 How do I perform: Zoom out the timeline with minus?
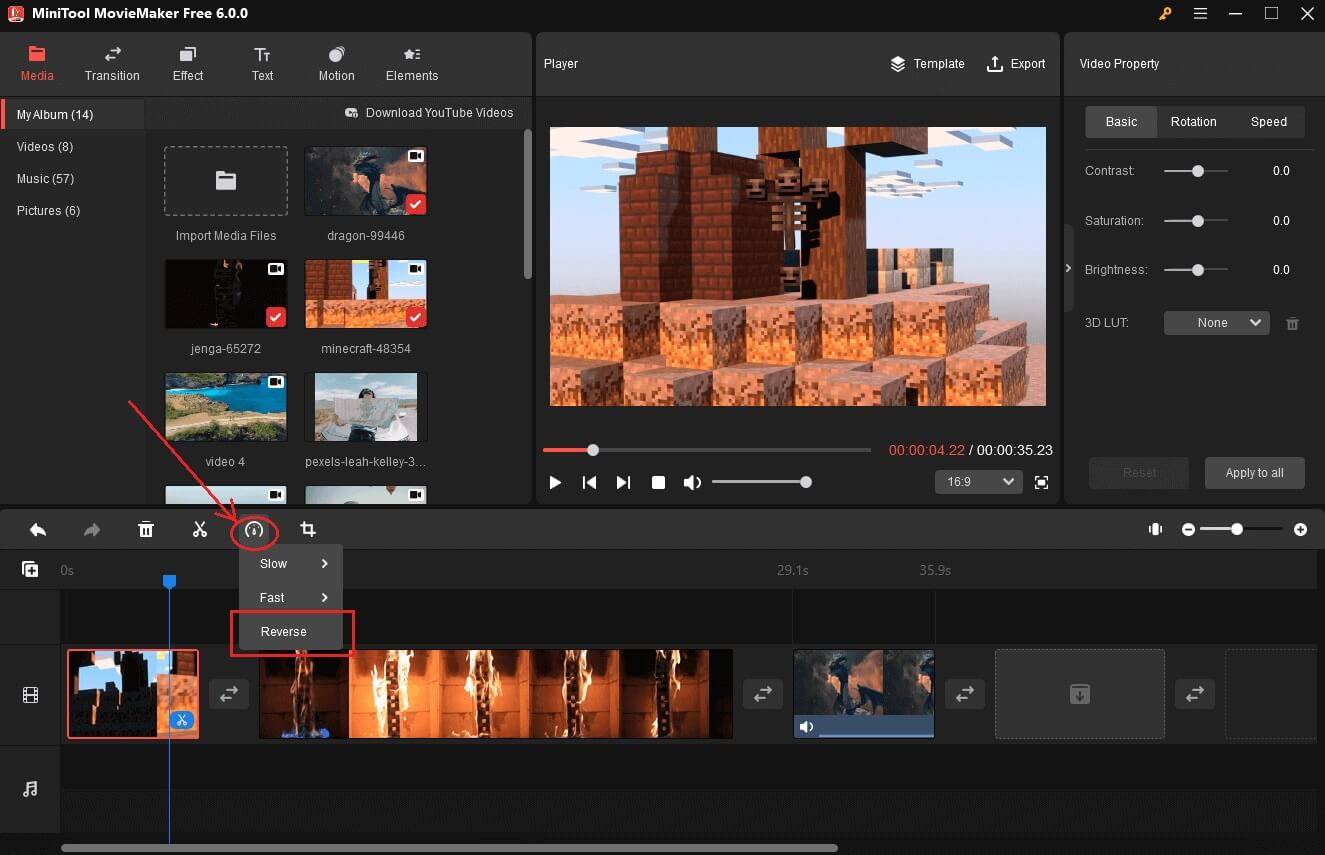[1188, 529]
